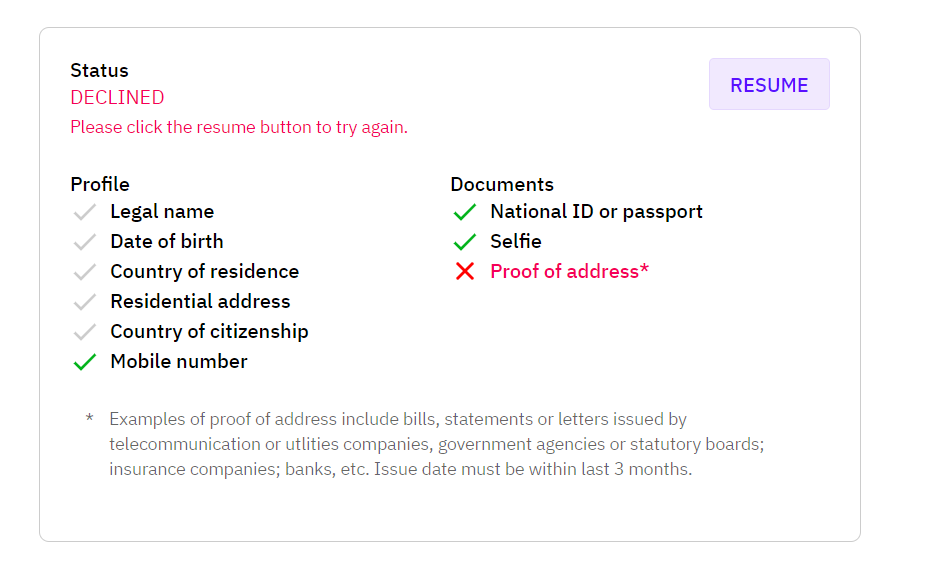Viewport: 951px width, 566px height.
Task: Click the green checkmark beside National ID or passport
Action: [465, 212]
